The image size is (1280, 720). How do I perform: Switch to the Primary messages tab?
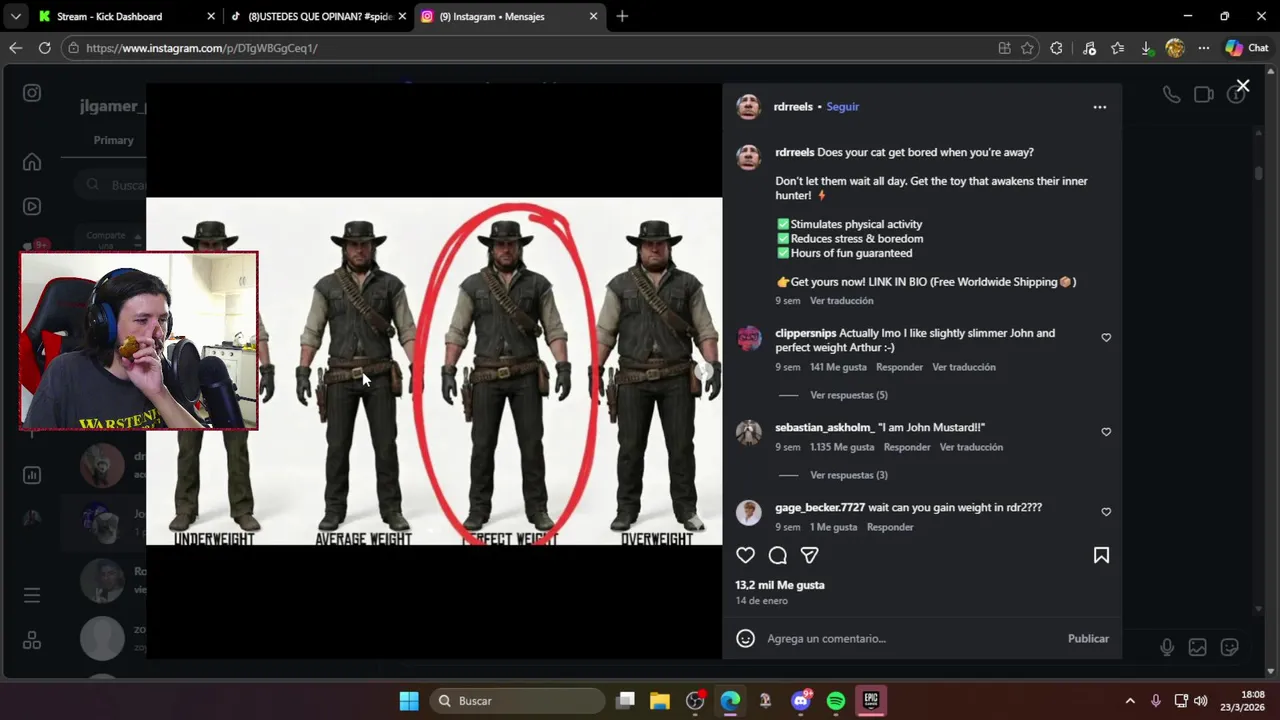113,140
